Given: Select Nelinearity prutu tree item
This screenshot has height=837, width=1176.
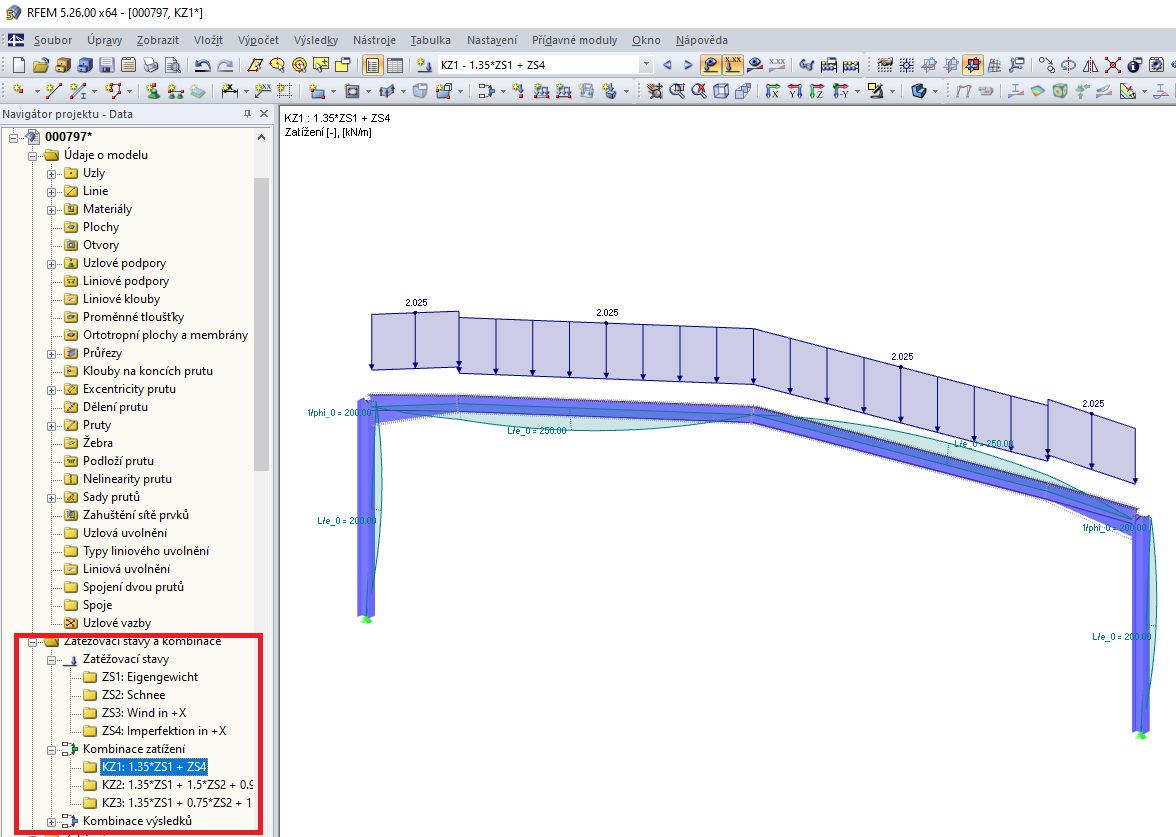Looking at the screenshot, I should click(128, 478).
